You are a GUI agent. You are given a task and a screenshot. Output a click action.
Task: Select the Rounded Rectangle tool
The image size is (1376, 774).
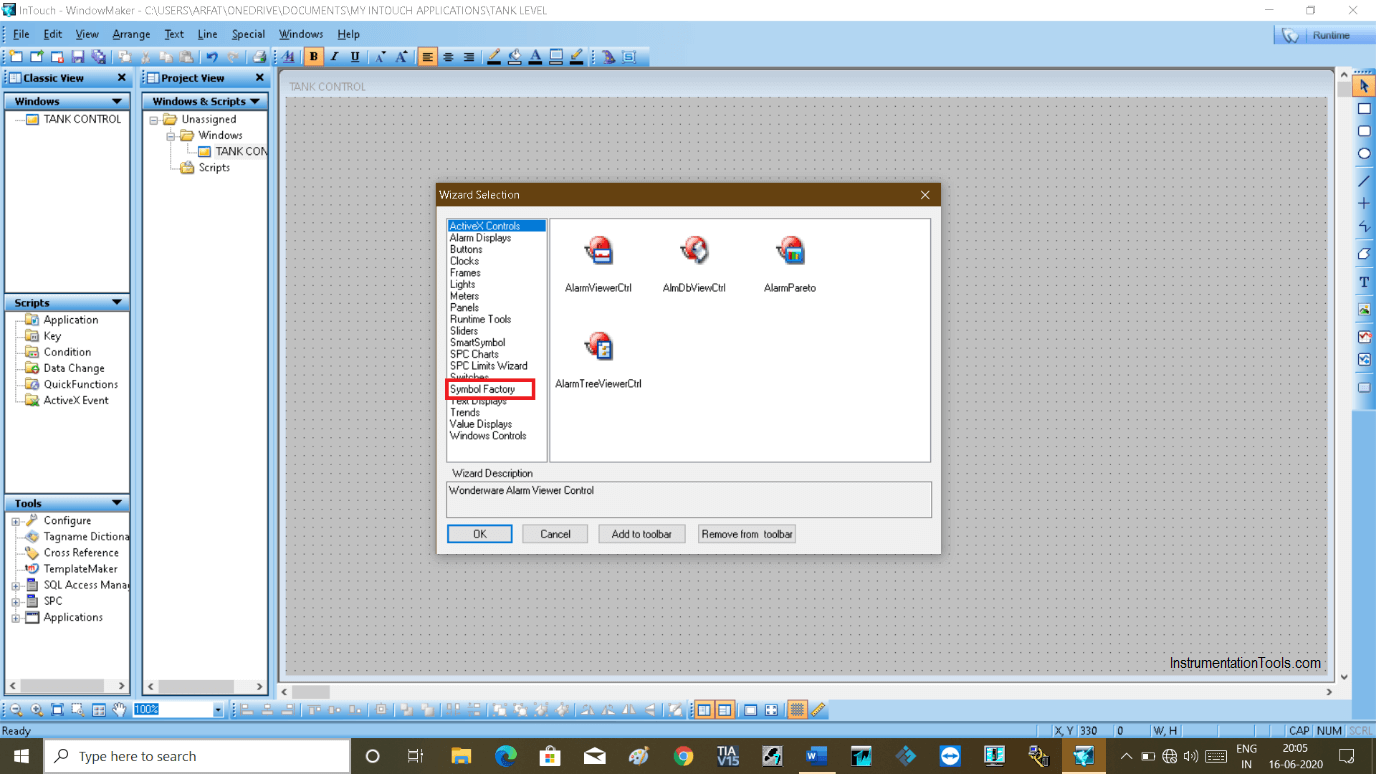1364,131
